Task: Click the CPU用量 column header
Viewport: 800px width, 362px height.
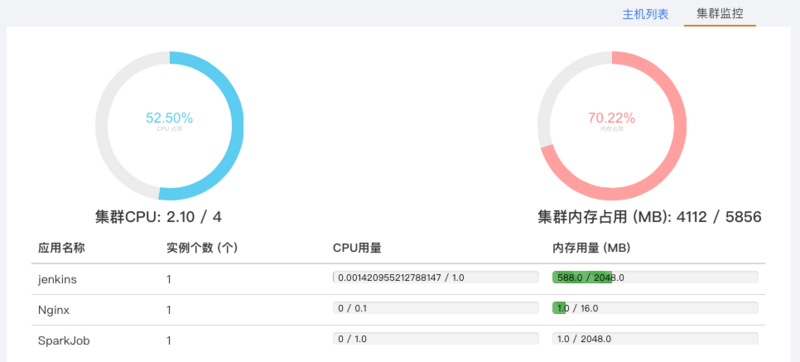Action: pyautogui.click(x=357, y=248)
